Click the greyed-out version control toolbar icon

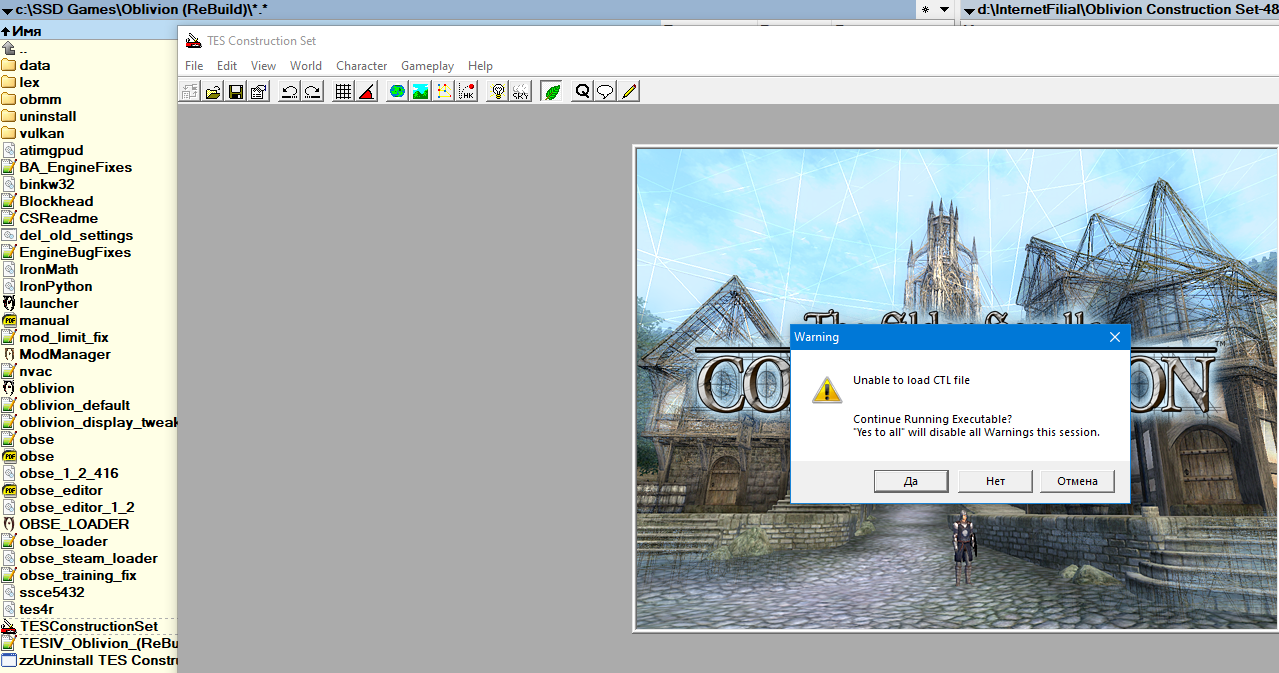click(190, 92)
